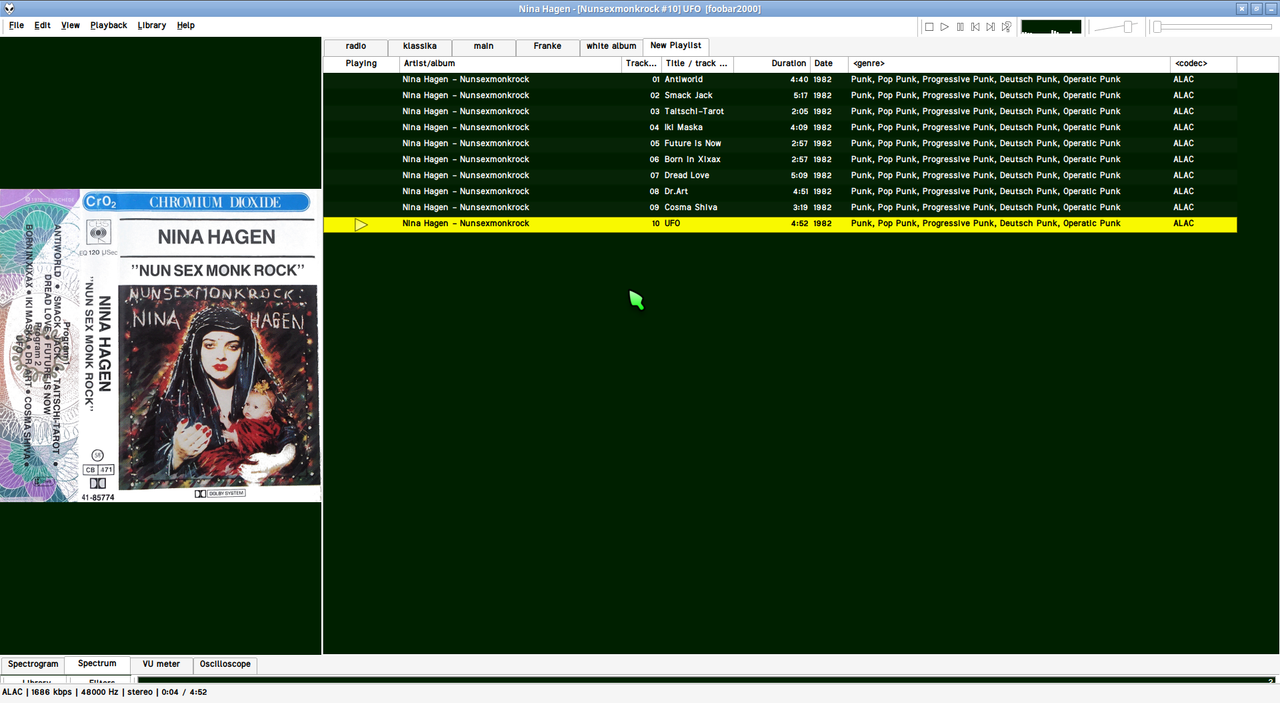This screenshot has height=703, width=1280.
Task: Click the window title bar text
Action: 640,8
